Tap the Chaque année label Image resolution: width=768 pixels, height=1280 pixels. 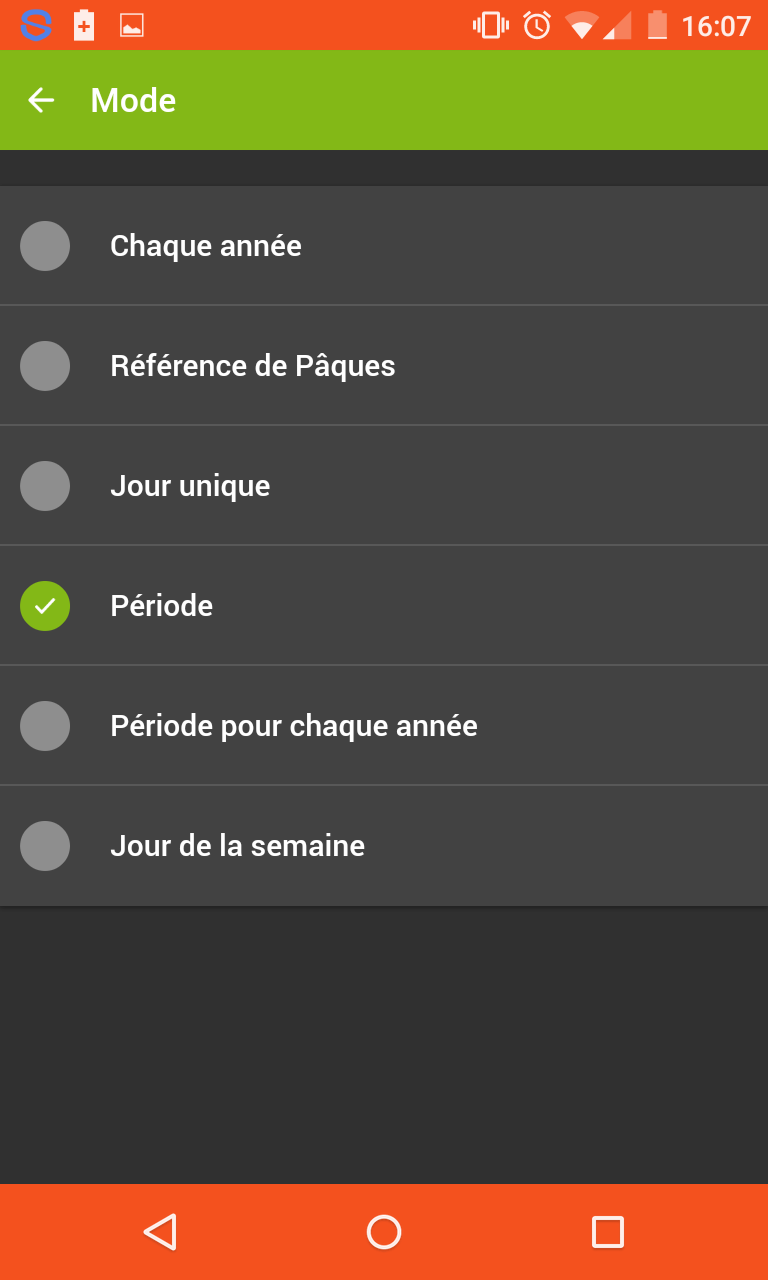click(x=205, y=246)
